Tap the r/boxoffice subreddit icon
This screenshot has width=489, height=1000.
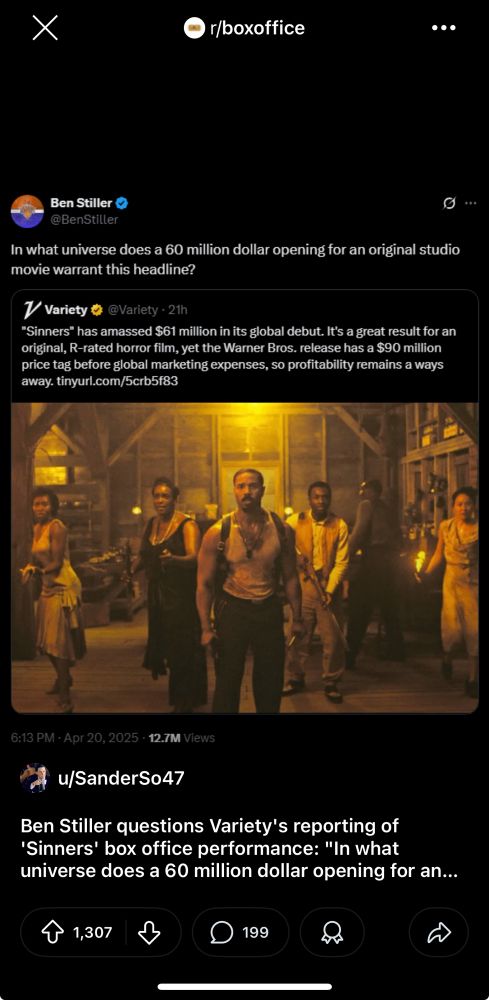click(194, 28)
